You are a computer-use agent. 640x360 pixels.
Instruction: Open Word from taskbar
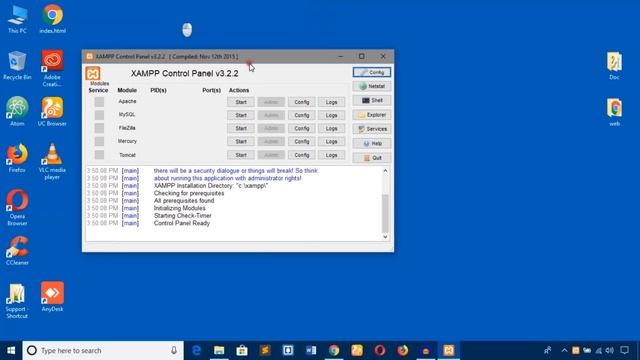pos(311,351)
